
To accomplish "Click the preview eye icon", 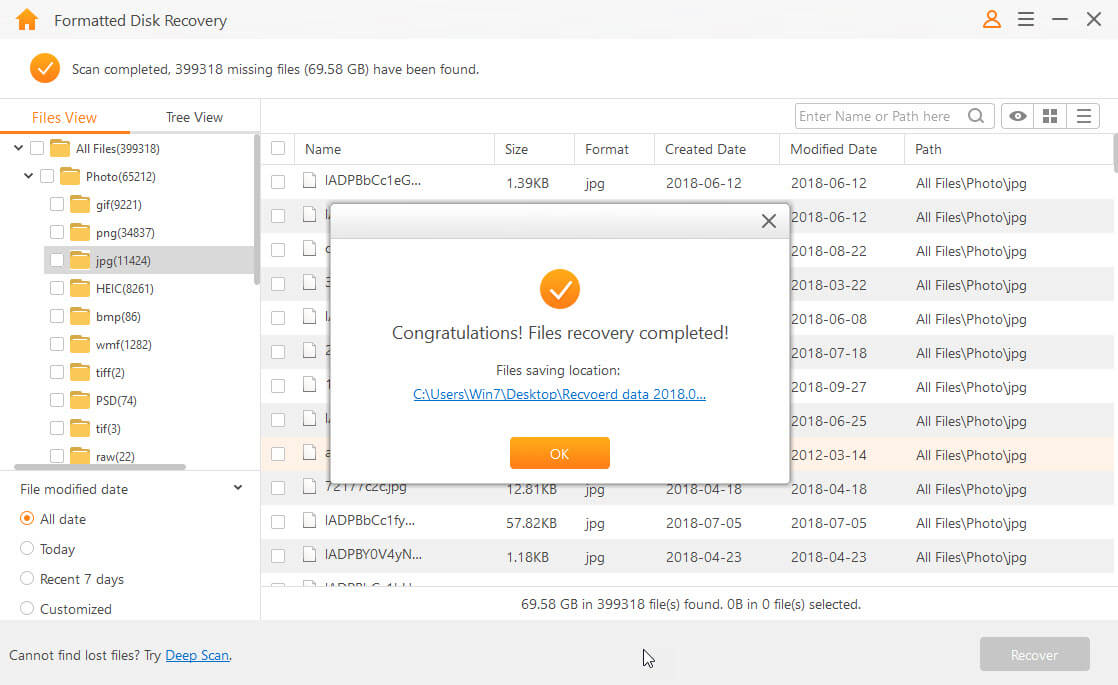I will tap(1017, 116).
